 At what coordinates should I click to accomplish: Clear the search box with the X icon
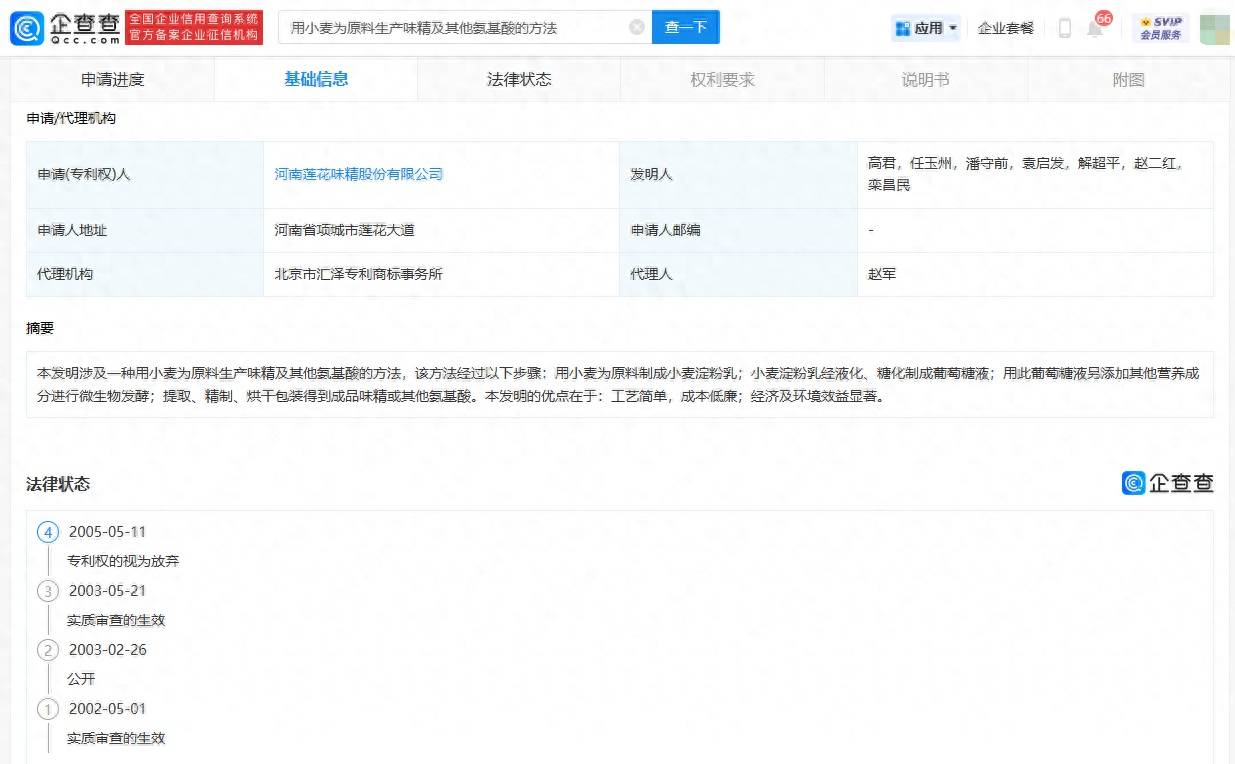[x=637, y=28]
